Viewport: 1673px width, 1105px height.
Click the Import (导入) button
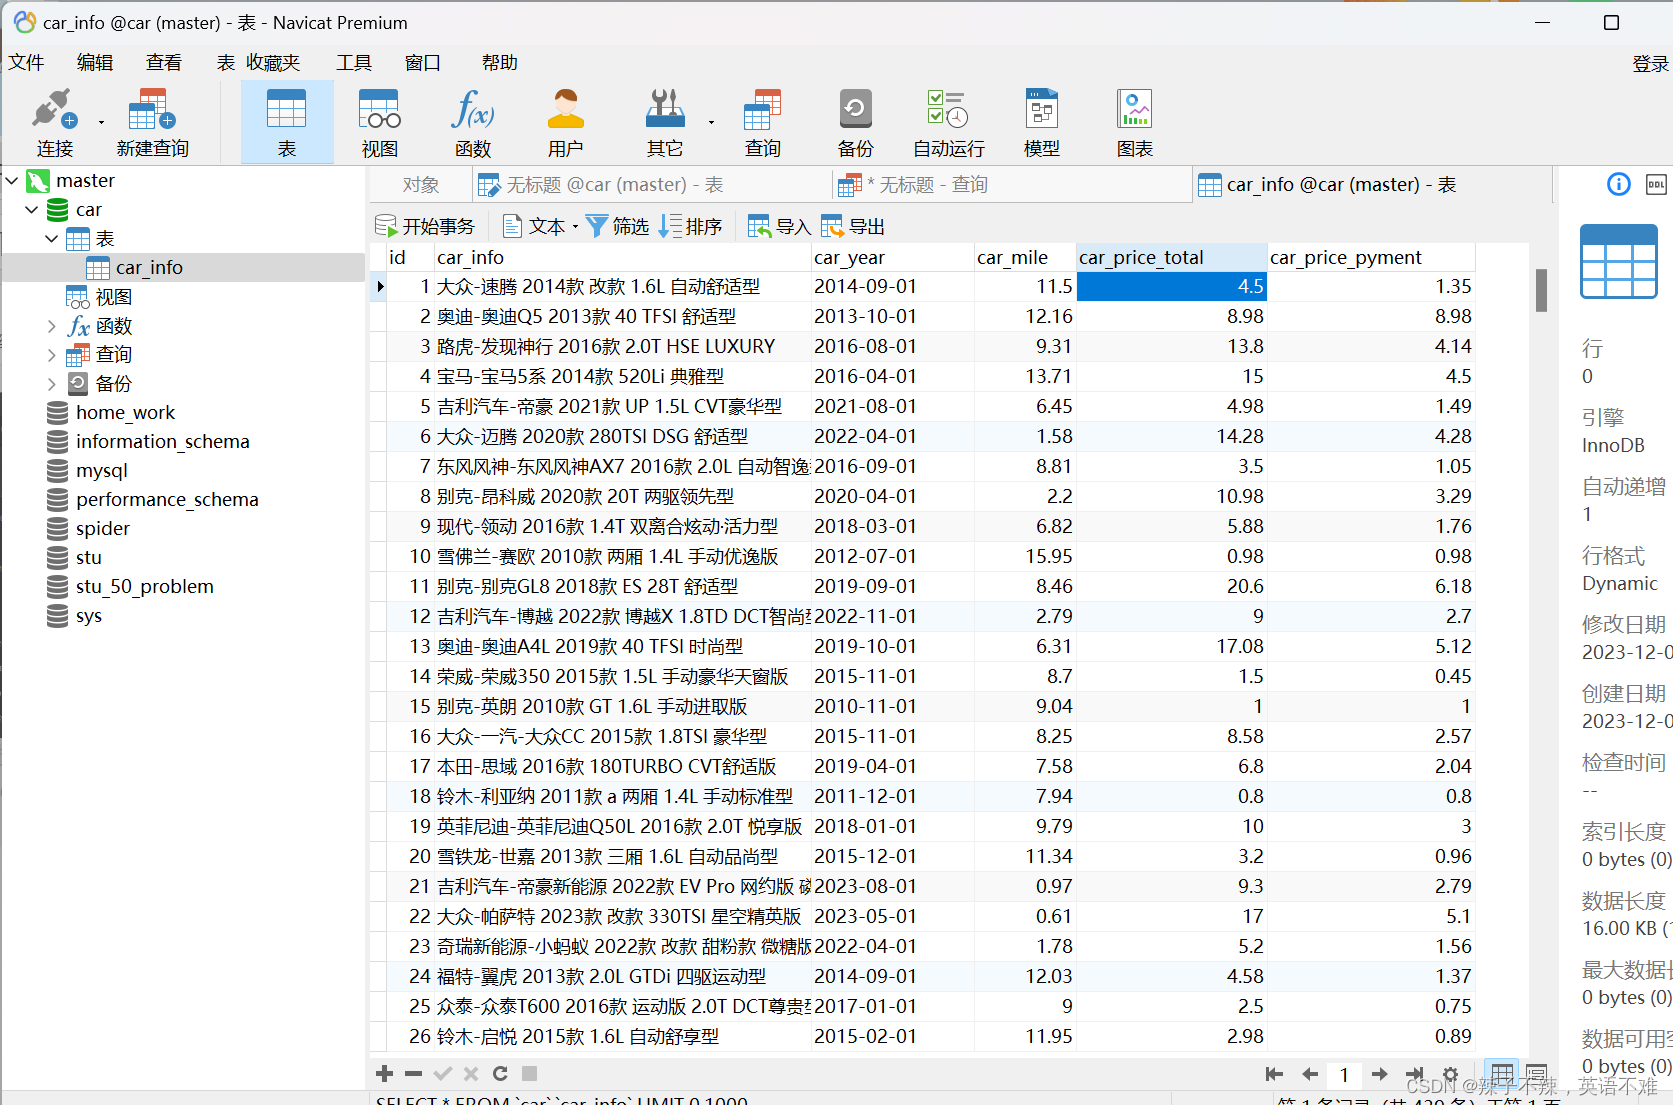(779, 226)
